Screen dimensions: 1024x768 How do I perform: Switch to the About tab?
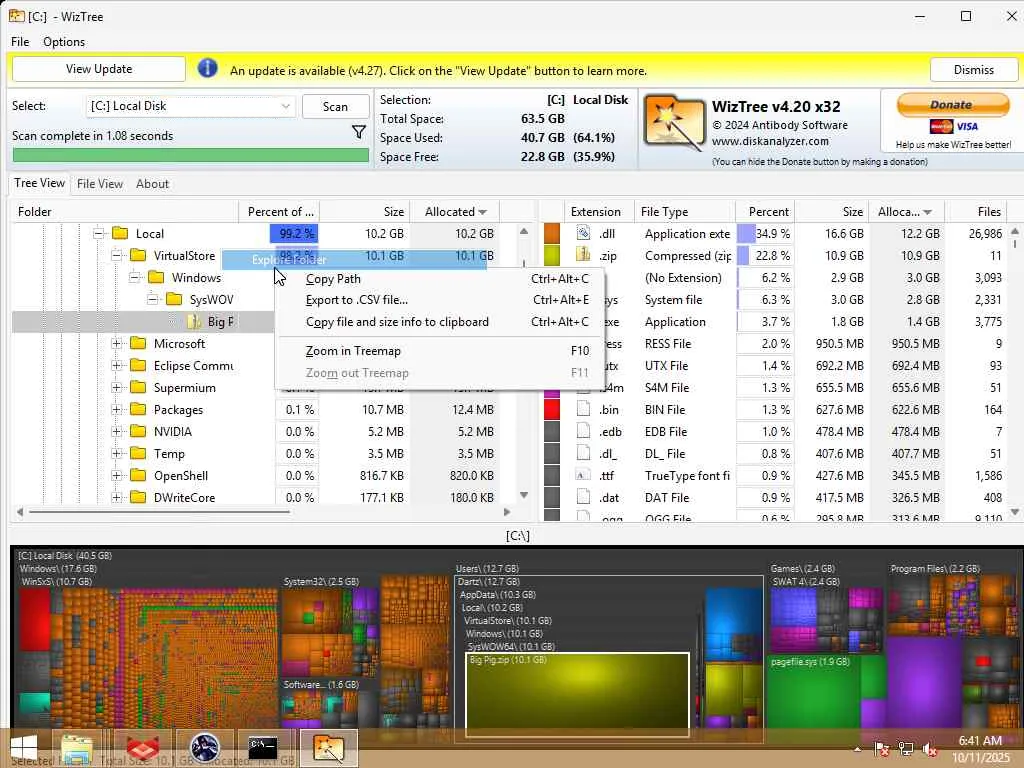click(152, 184)
